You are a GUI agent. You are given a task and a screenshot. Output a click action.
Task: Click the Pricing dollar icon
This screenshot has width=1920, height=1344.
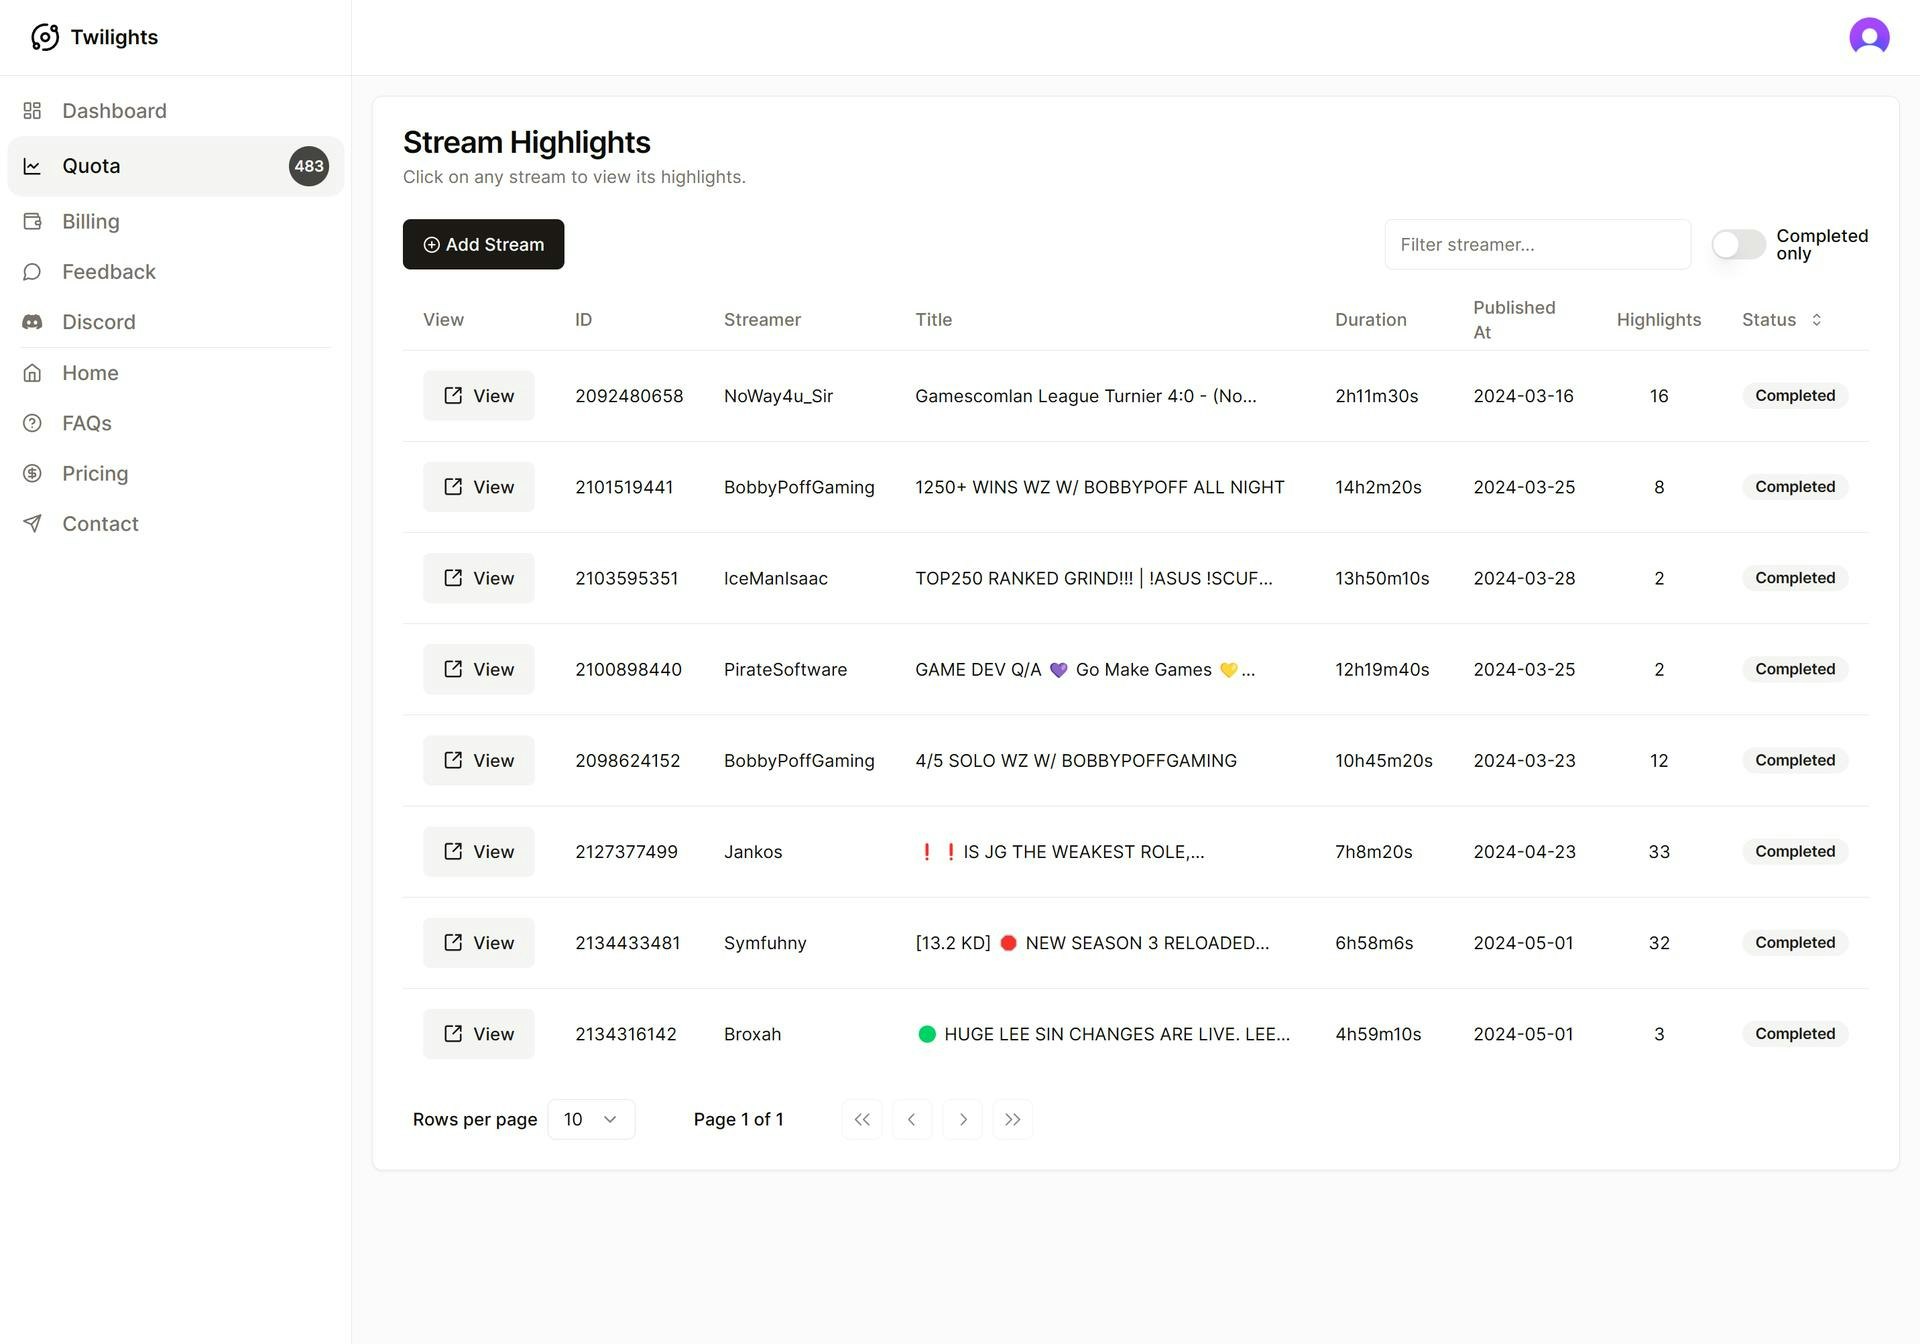[32, 473]
